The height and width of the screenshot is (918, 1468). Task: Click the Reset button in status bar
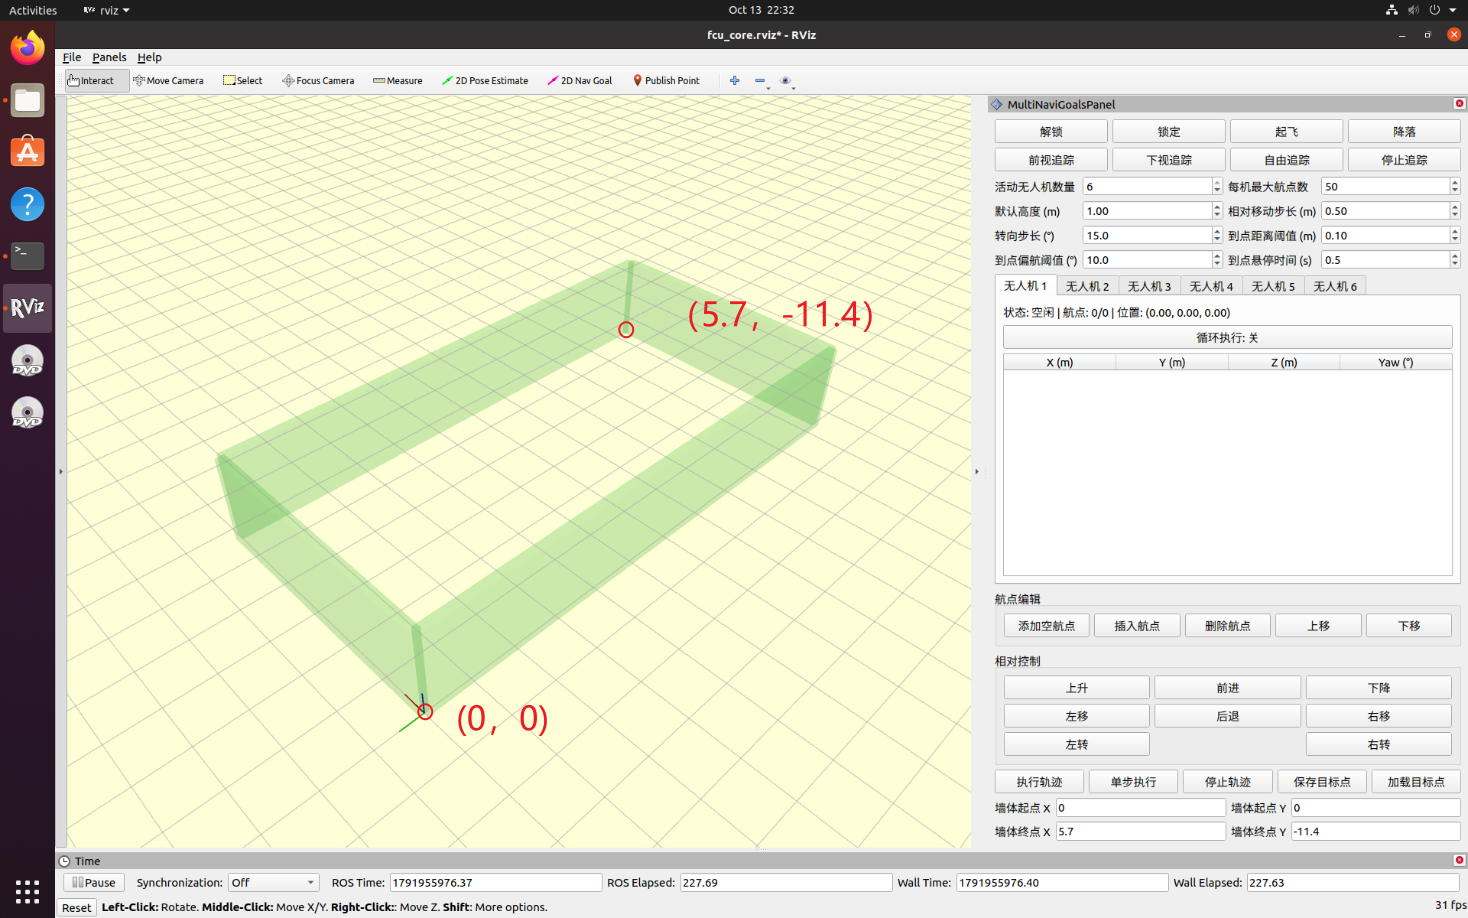[76, 908]
